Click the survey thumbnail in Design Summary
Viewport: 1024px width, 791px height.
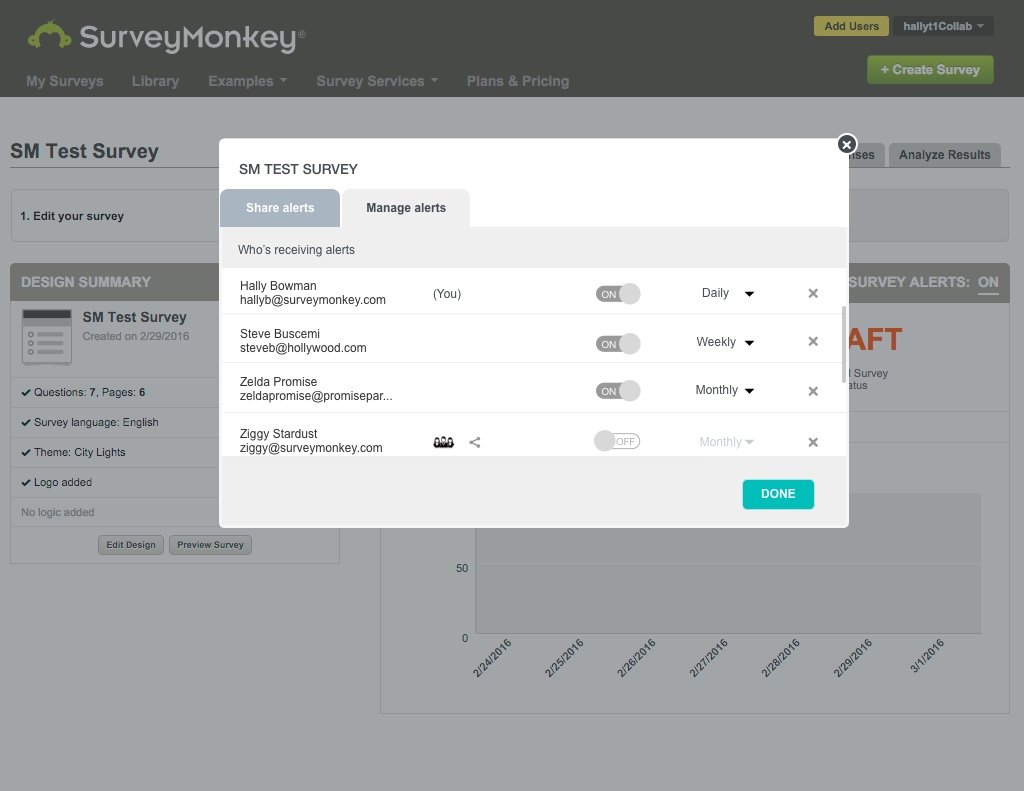pyautogui.click(x=46, y=336)
